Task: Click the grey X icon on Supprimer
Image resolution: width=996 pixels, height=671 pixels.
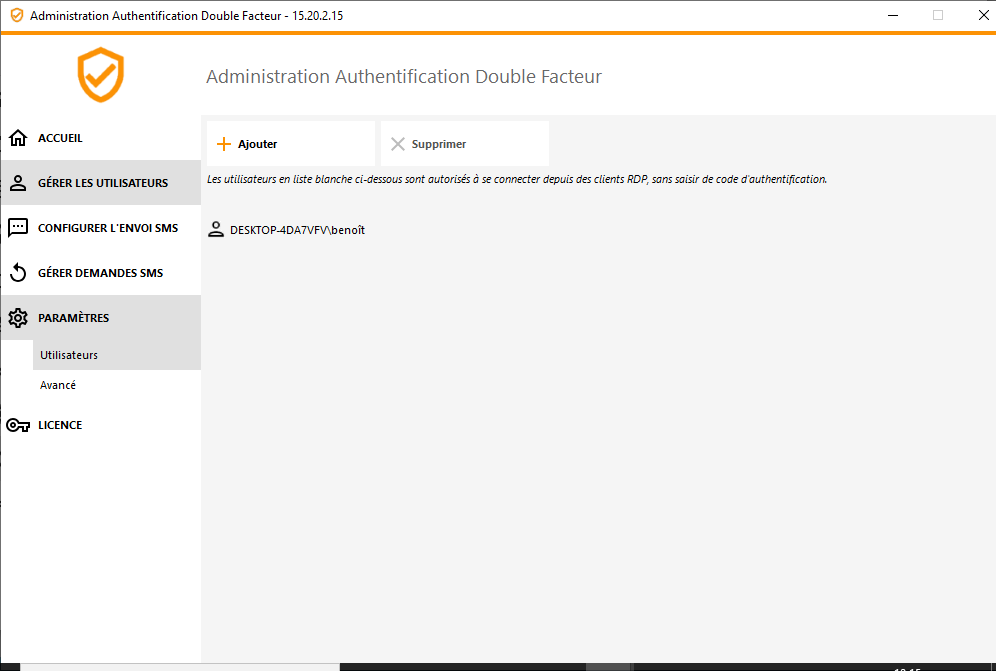Action: tap(398, 144)
